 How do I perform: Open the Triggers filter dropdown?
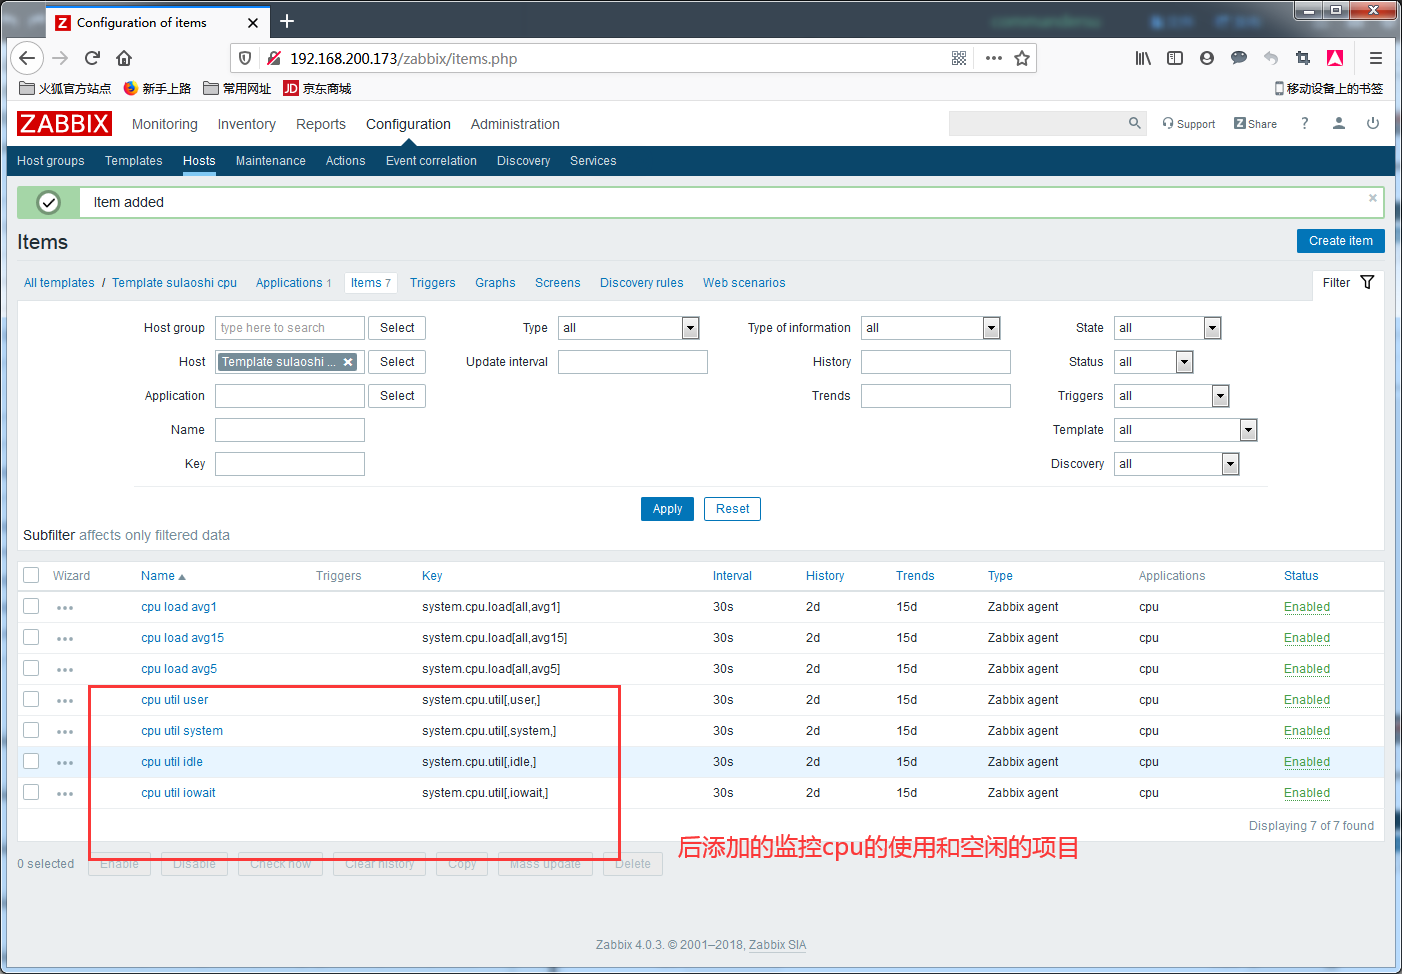pos(1171,396)
